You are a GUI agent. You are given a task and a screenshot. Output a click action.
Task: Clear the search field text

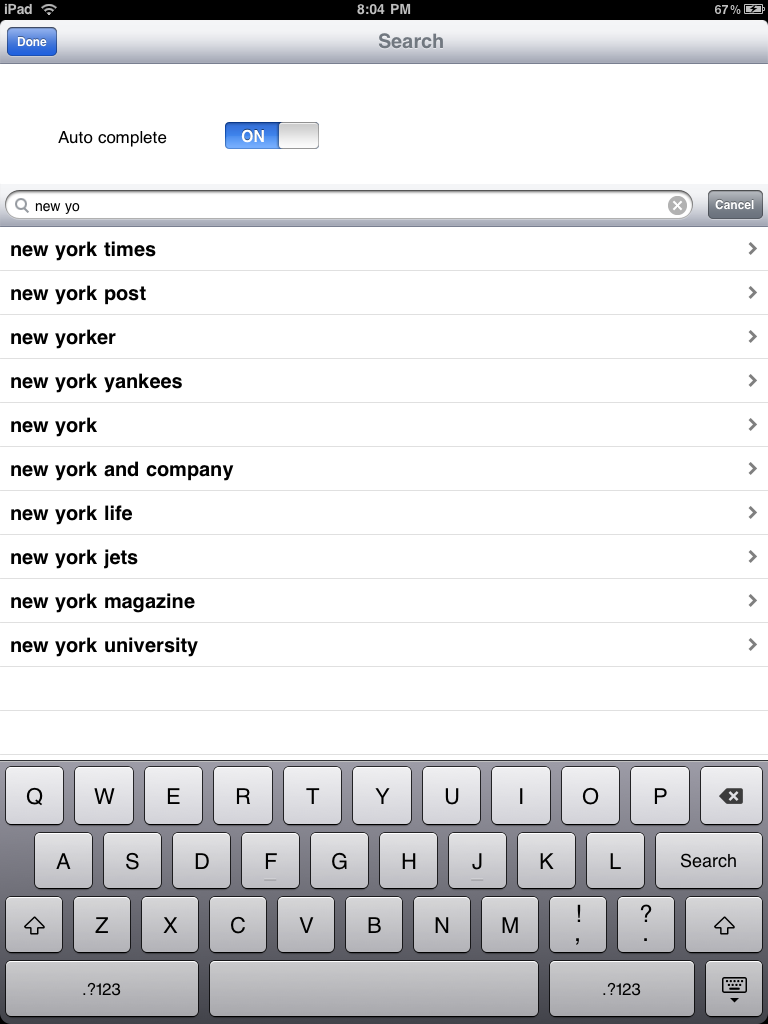678,204
